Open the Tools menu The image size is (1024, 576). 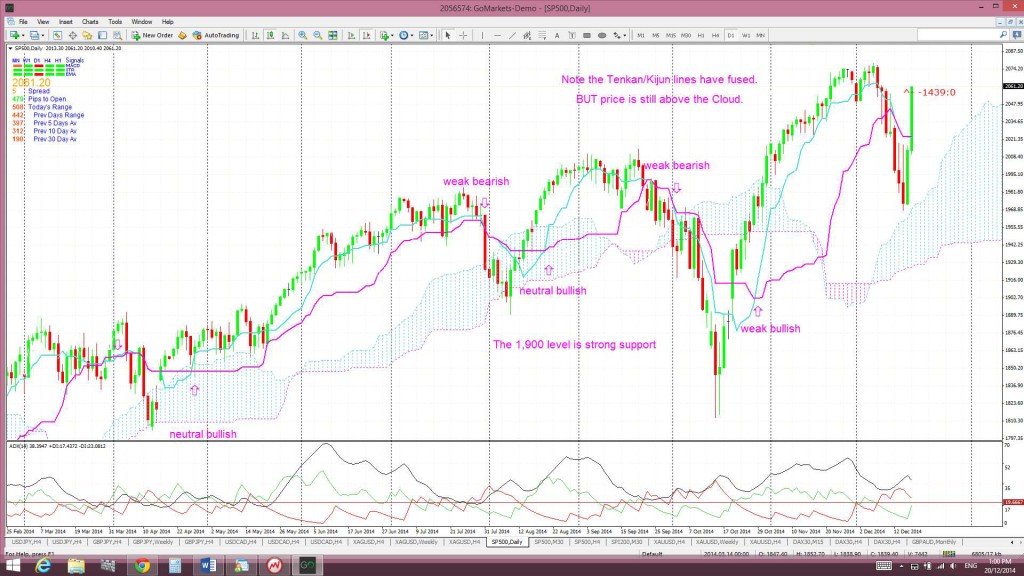click(x=115, y=22)
